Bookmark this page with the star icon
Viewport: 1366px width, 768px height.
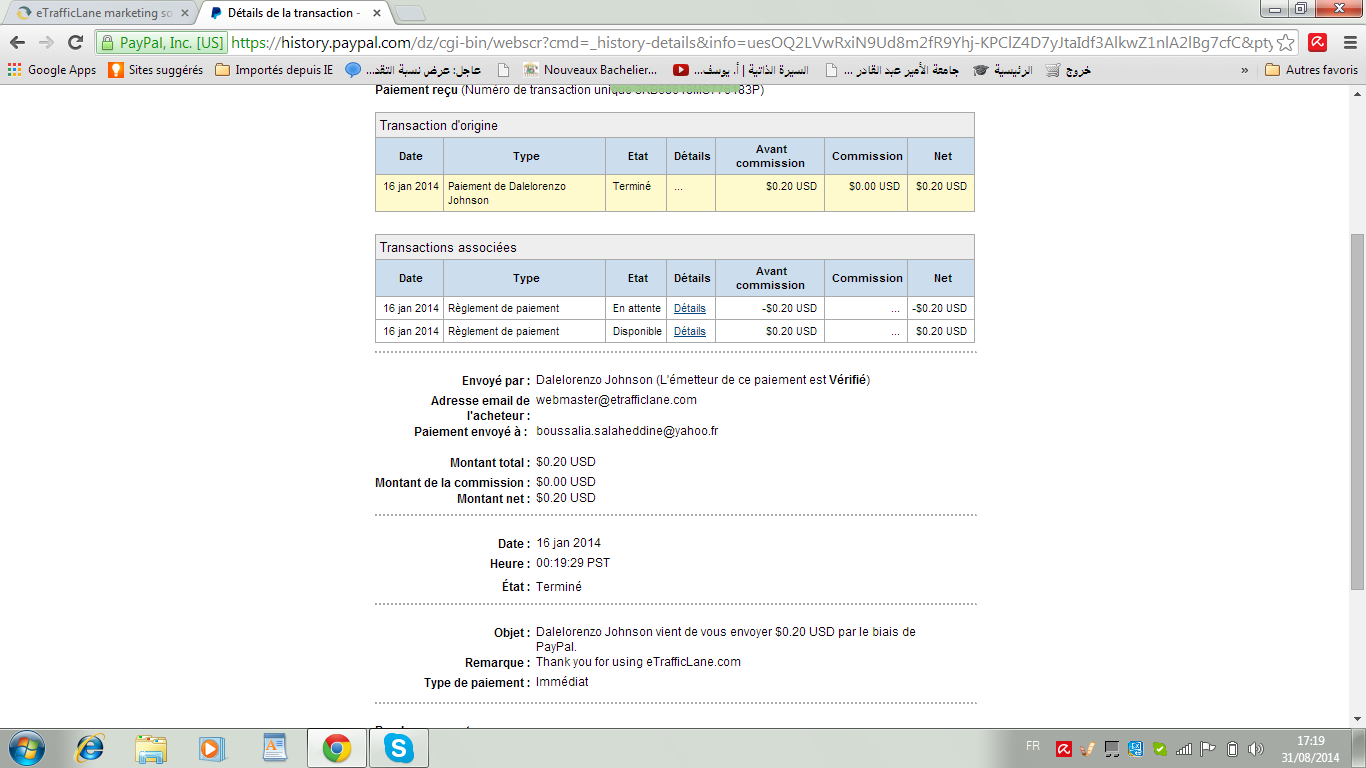click(x=1286, y=42)
